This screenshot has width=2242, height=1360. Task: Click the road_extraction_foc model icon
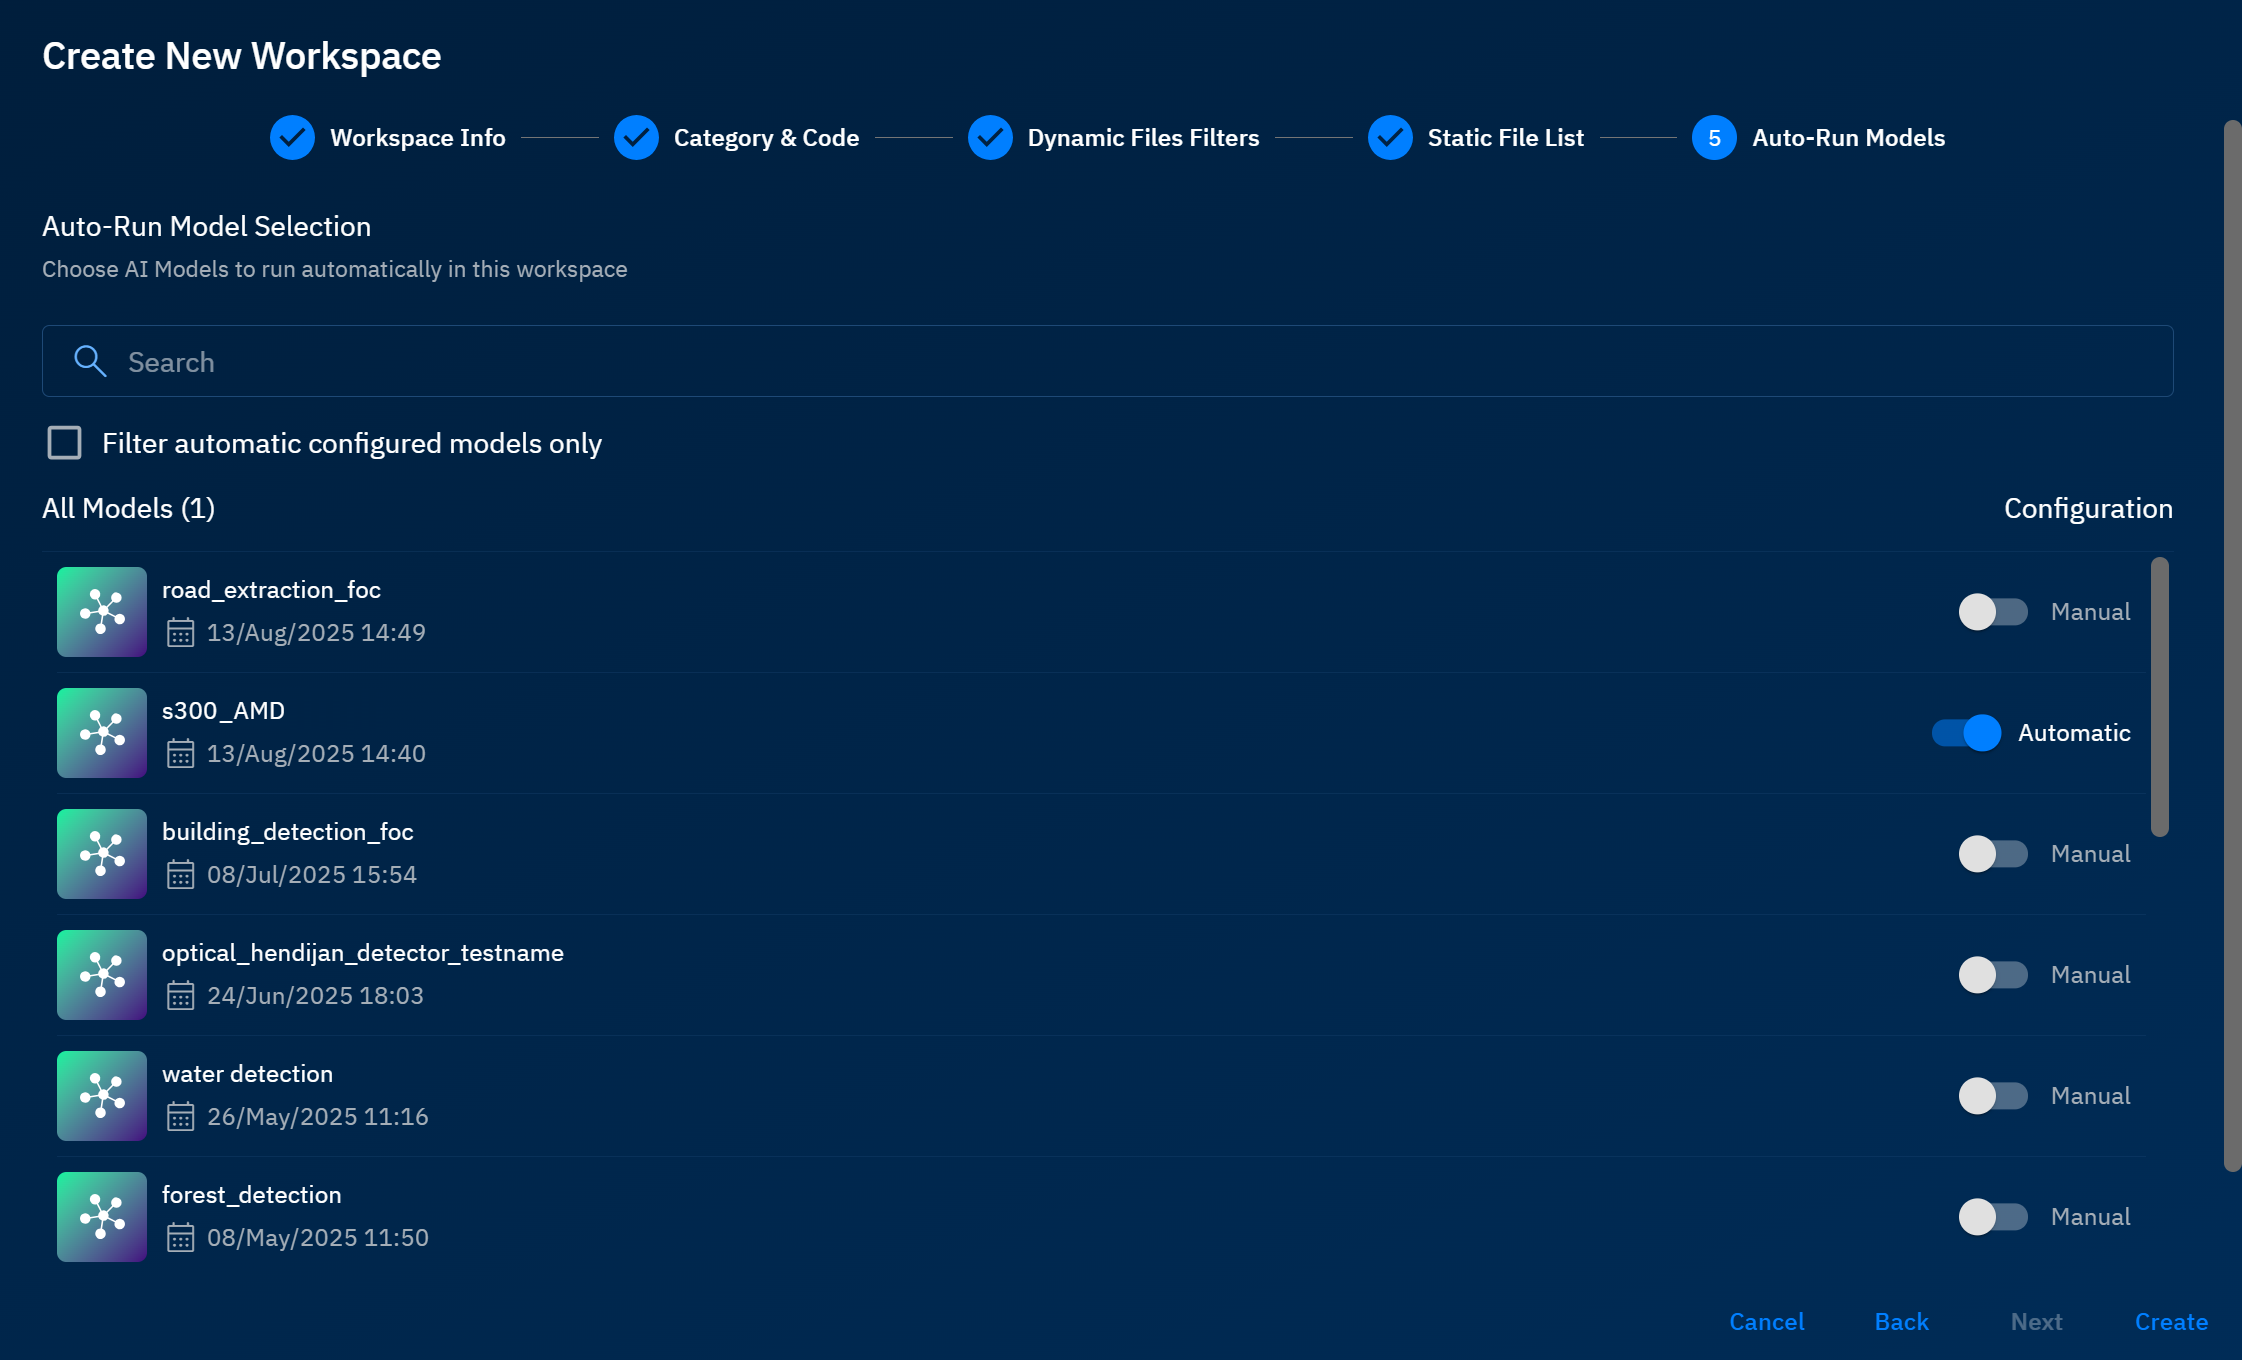[x=102, y=612]
